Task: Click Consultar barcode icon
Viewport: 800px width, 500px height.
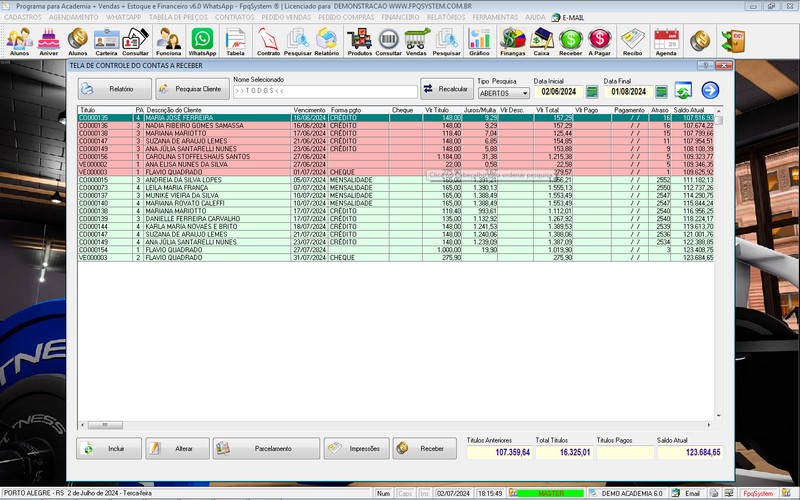Action: 388,41
